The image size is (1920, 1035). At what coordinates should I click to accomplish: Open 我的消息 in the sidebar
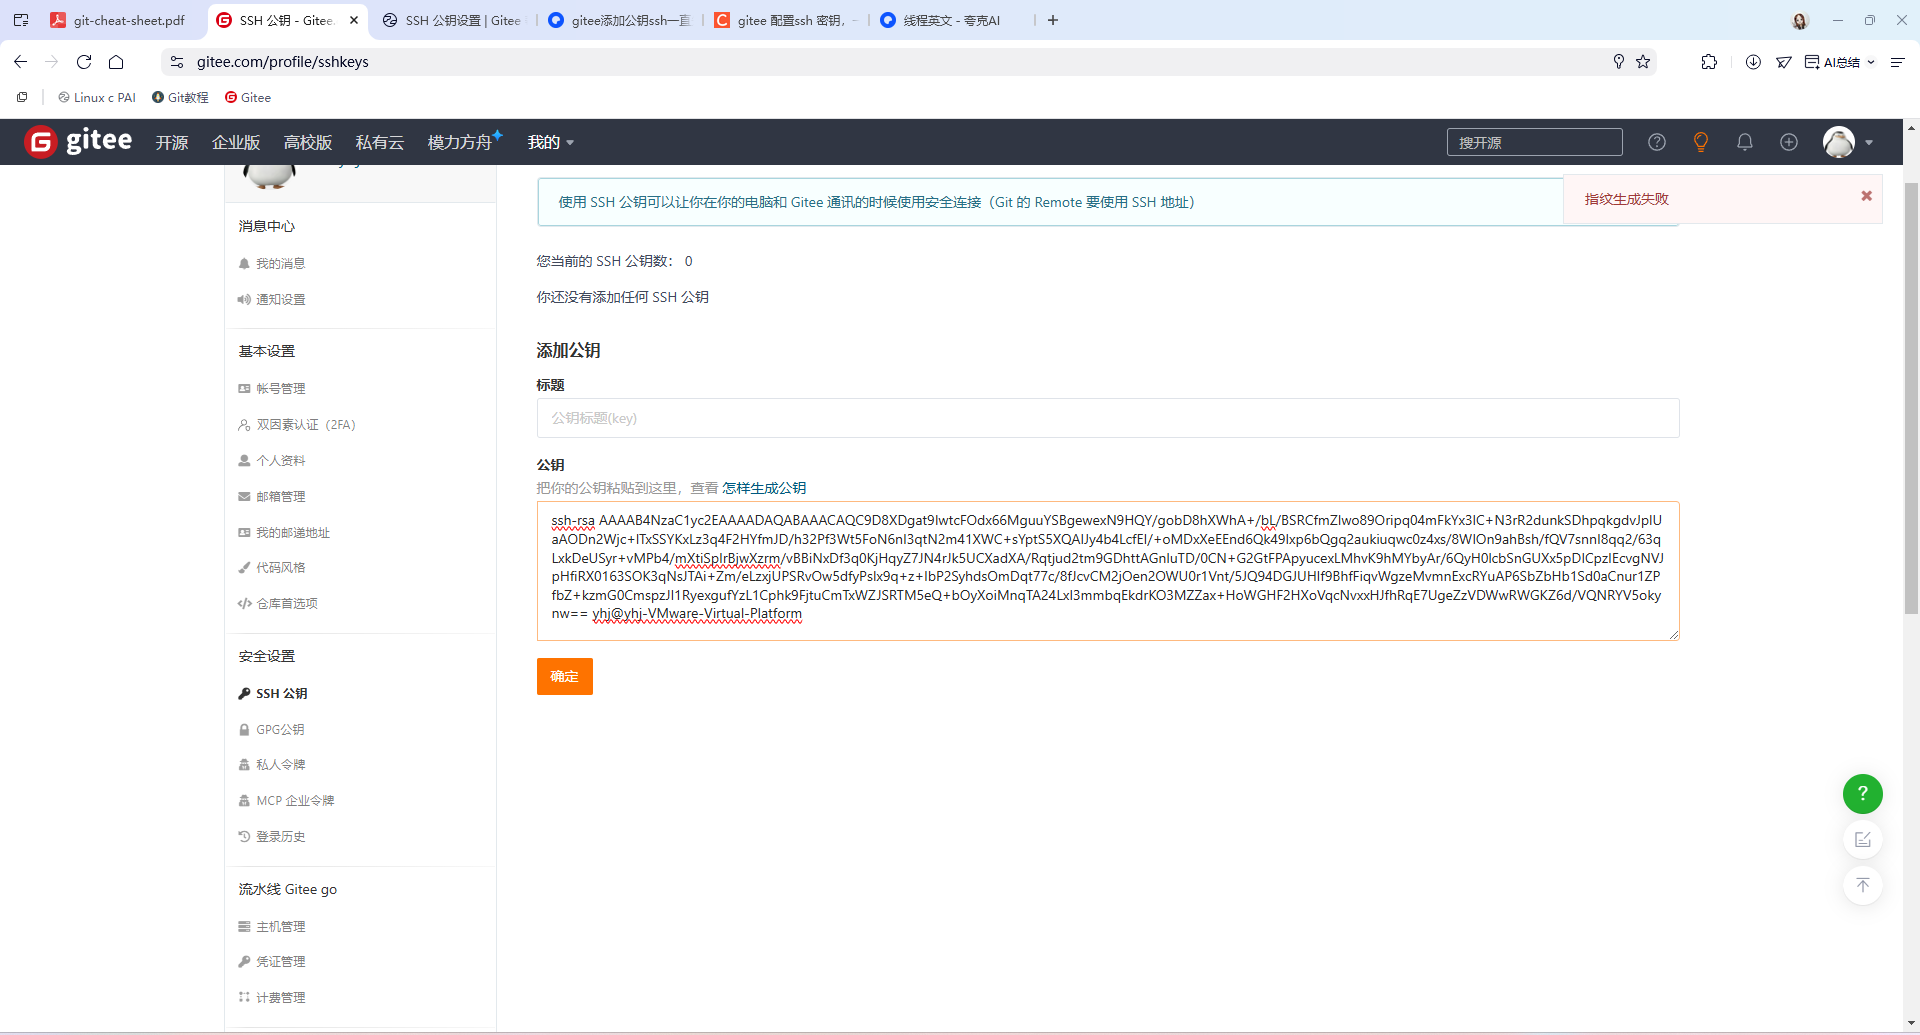point(271,263)
